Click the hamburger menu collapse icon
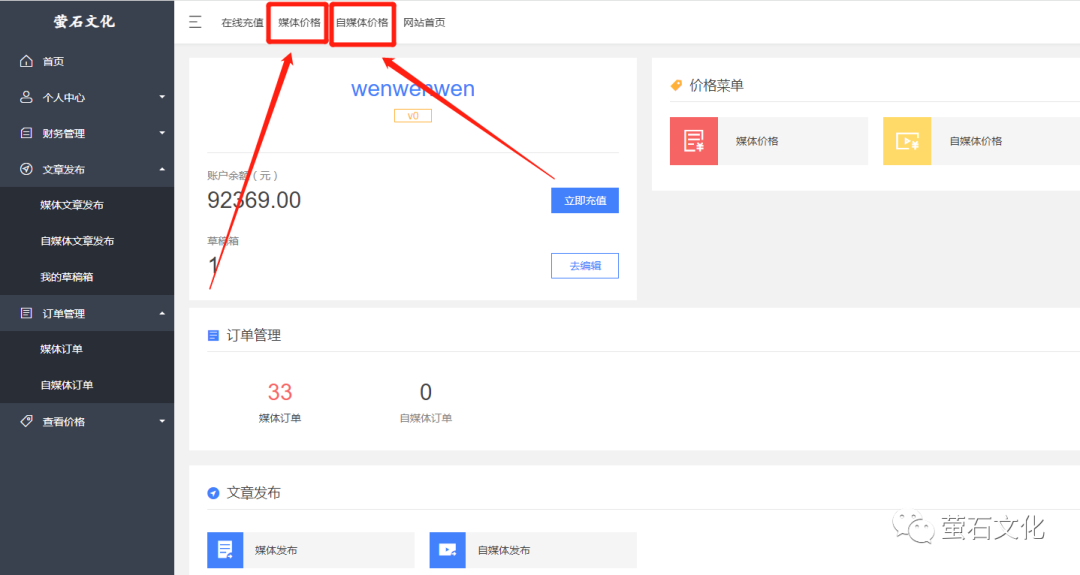The width and height of the screenshot is (1080, 575). tap(195, 22)
